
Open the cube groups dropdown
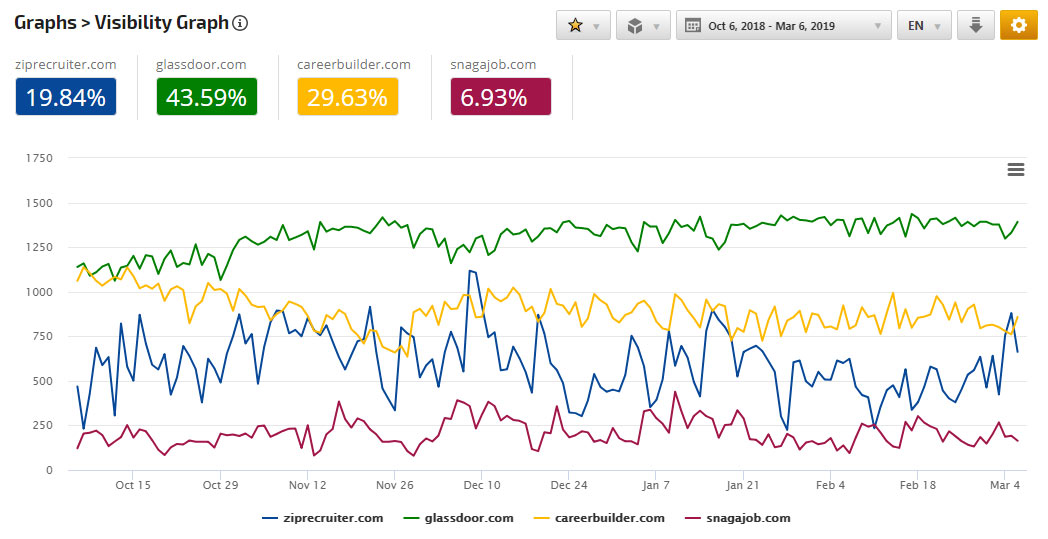[x=642, y=26]
